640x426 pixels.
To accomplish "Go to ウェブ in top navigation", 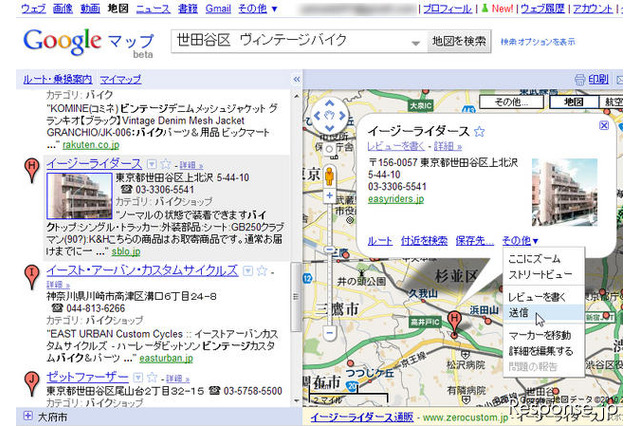I will [x=33, y=9].
